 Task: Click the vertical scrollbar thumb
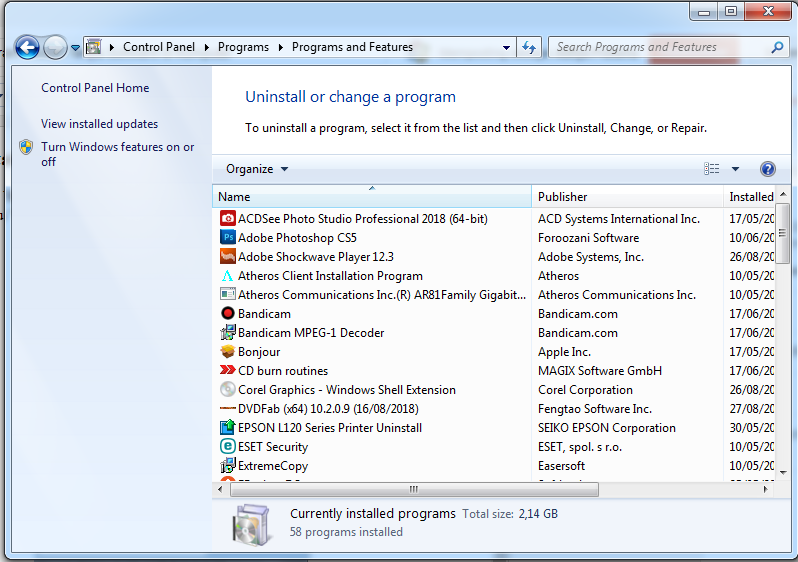tap(783, 234)
